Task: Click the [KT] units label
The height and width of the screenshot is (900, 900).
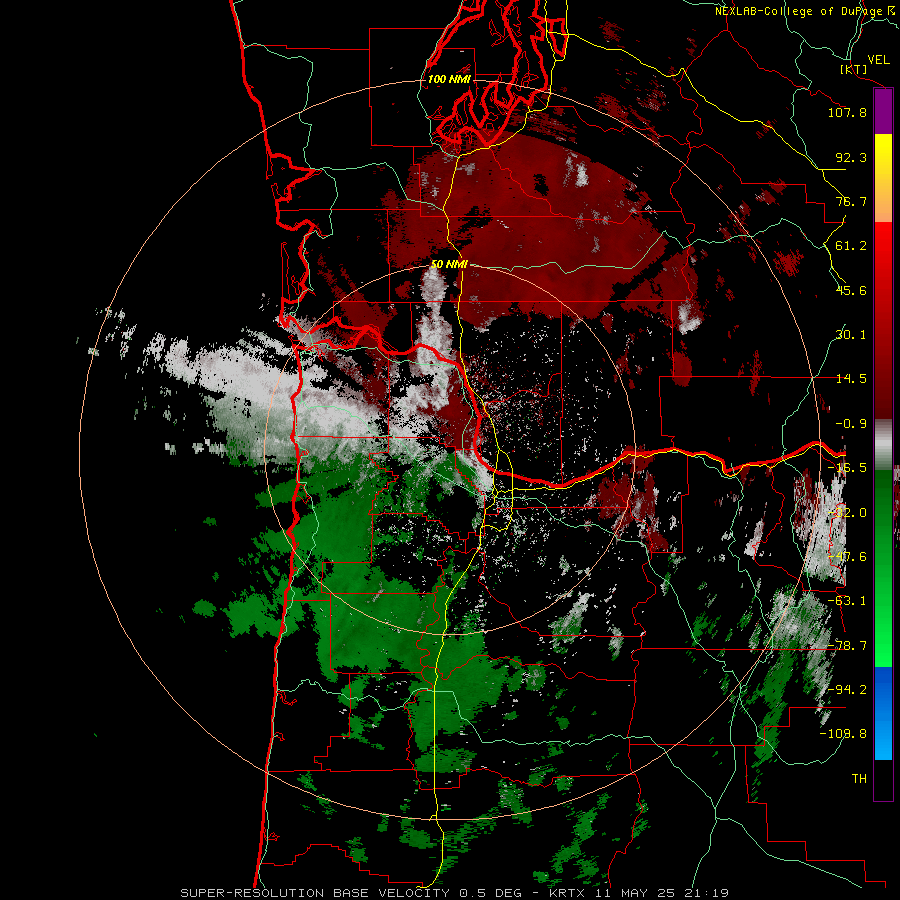Action: [x=854, y=69]
